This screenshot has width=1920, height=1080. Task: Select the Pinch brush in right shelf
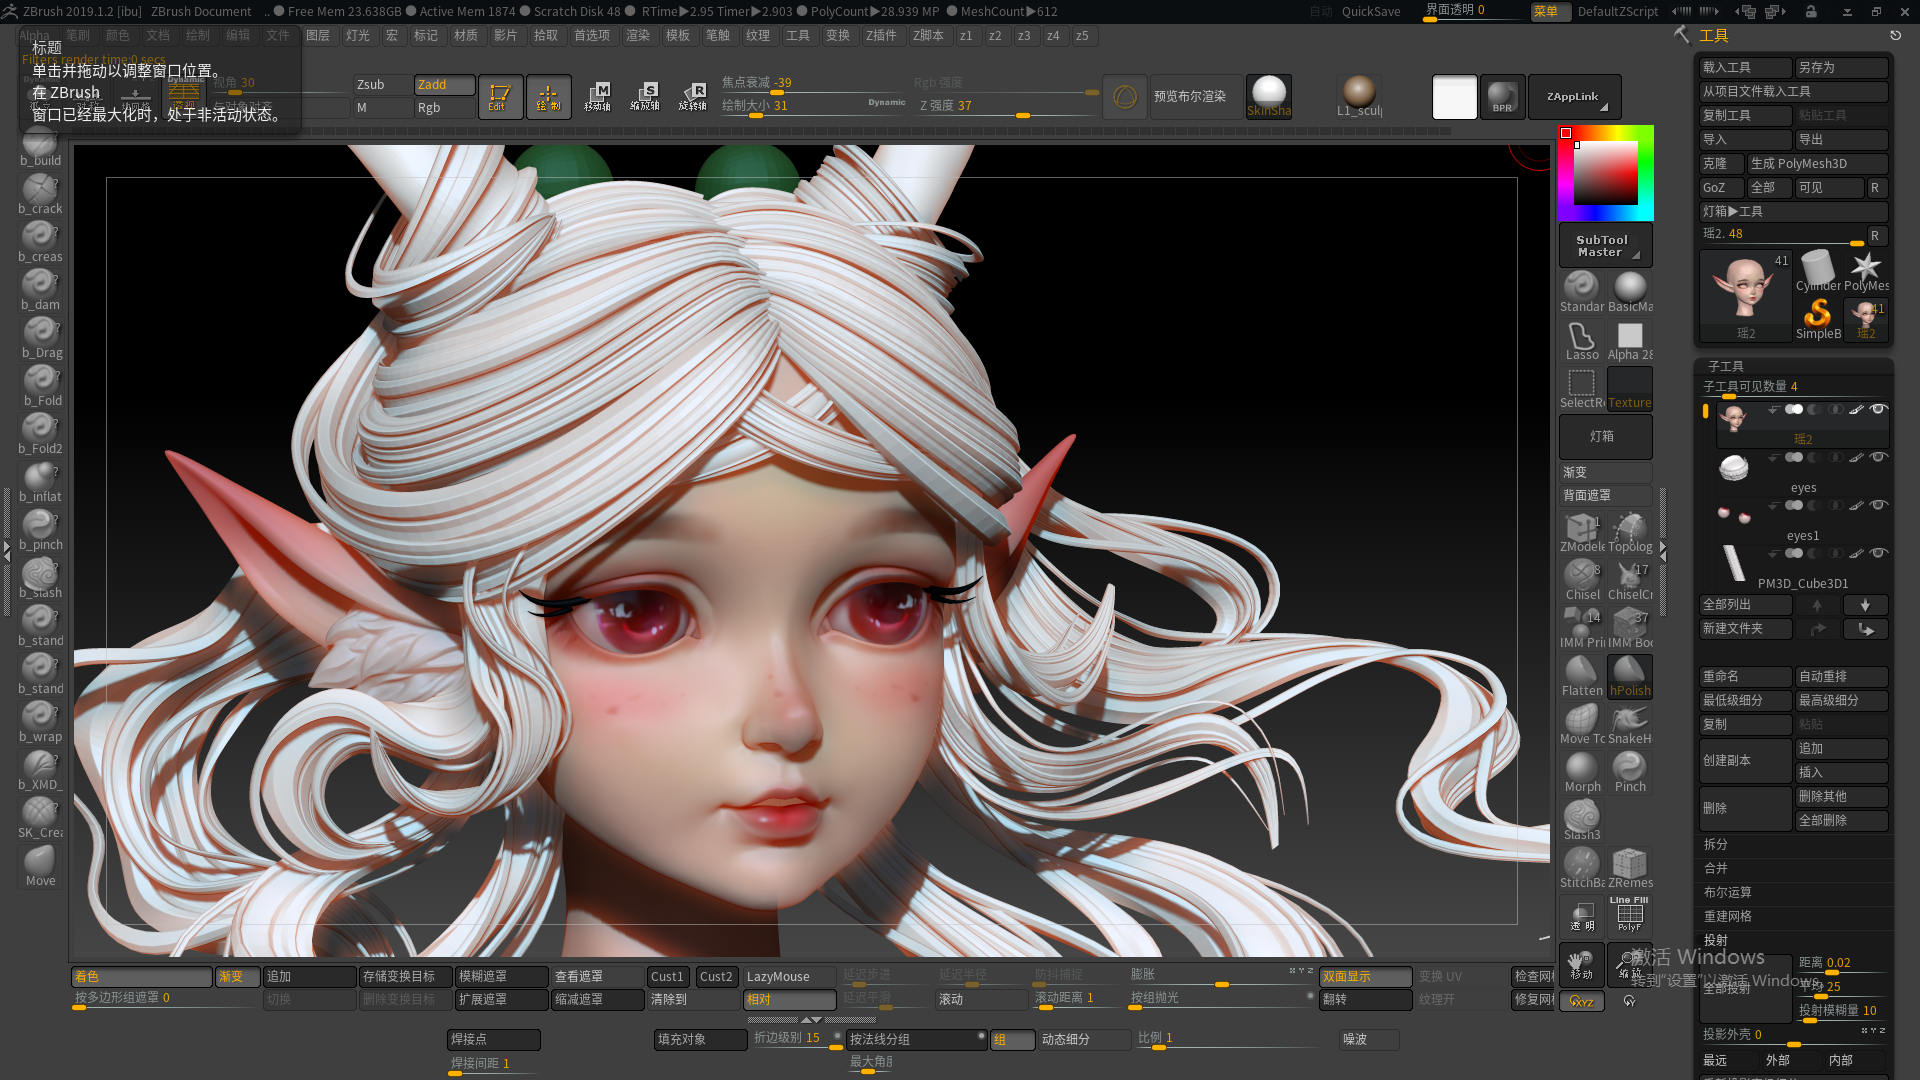[1630, 772]
